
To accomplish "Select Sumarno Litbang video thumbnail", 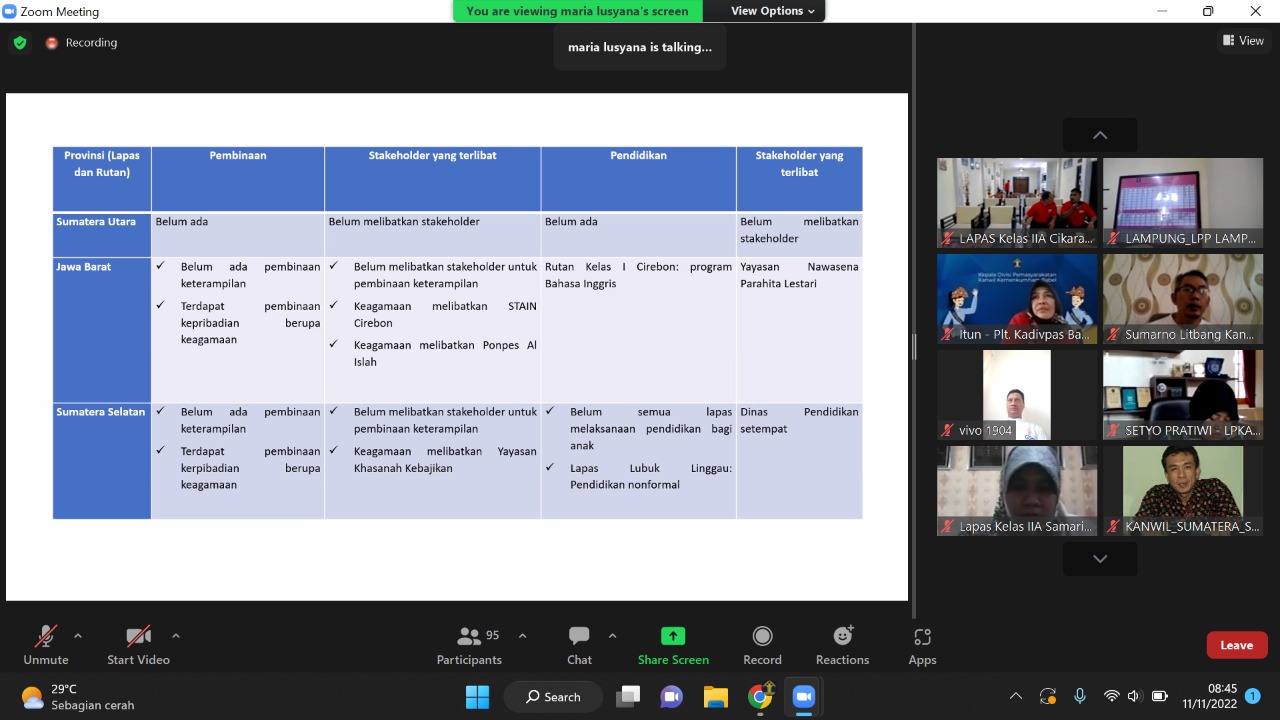I will click(x=1182, y=298).
